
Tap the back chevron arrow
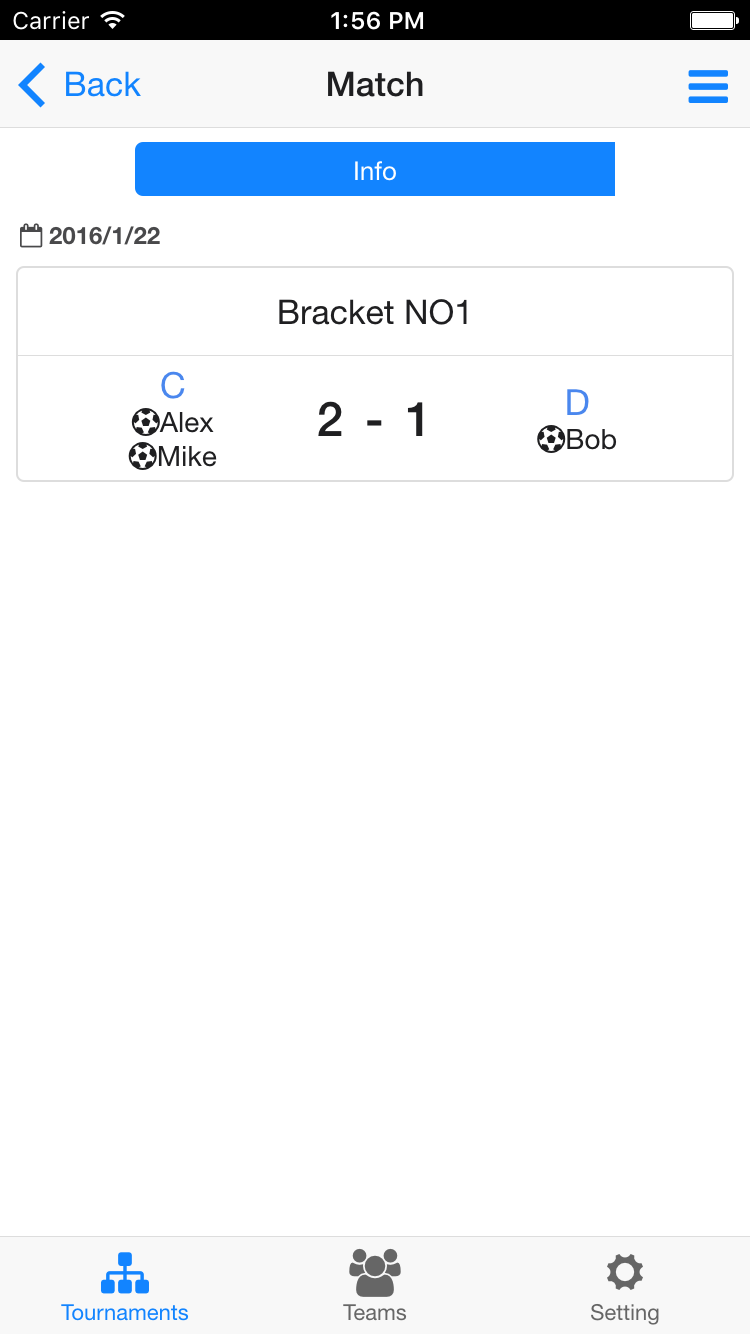click(32, 85)
